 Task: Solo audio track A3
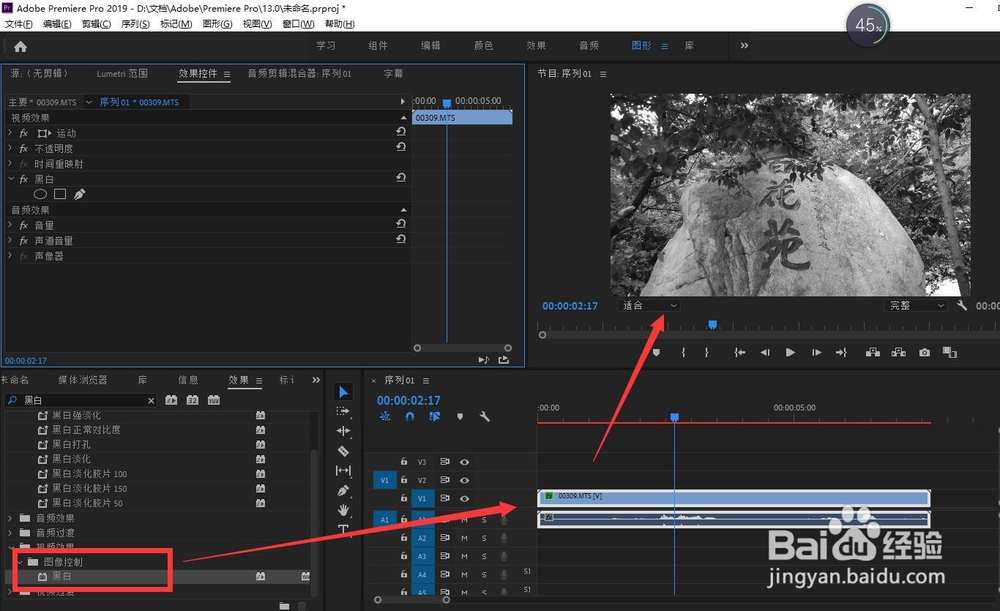click(x=484, y=556)
